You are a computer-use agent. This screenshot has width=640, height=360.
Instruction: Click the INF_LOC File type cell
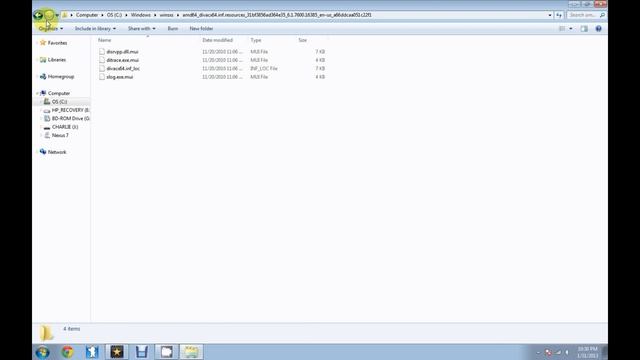pos(264,69)
